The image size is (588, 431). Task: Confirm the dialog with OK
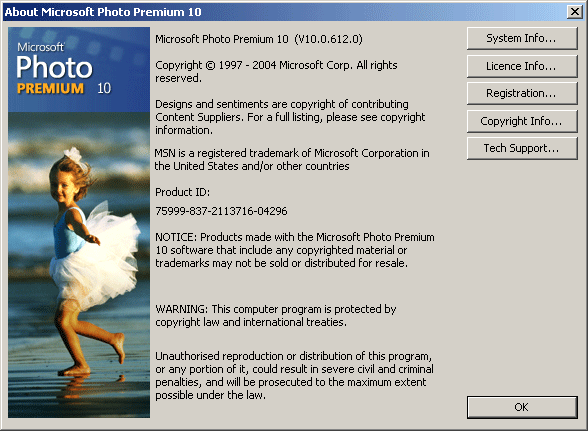pos(522,407)
